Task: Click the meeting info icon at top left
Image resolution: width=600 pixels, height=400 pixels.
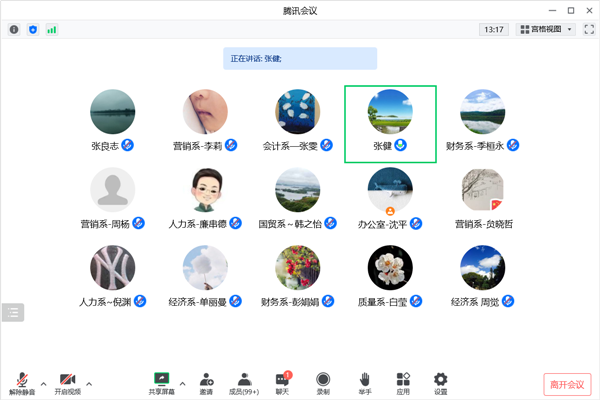Action: pos(14,30)
